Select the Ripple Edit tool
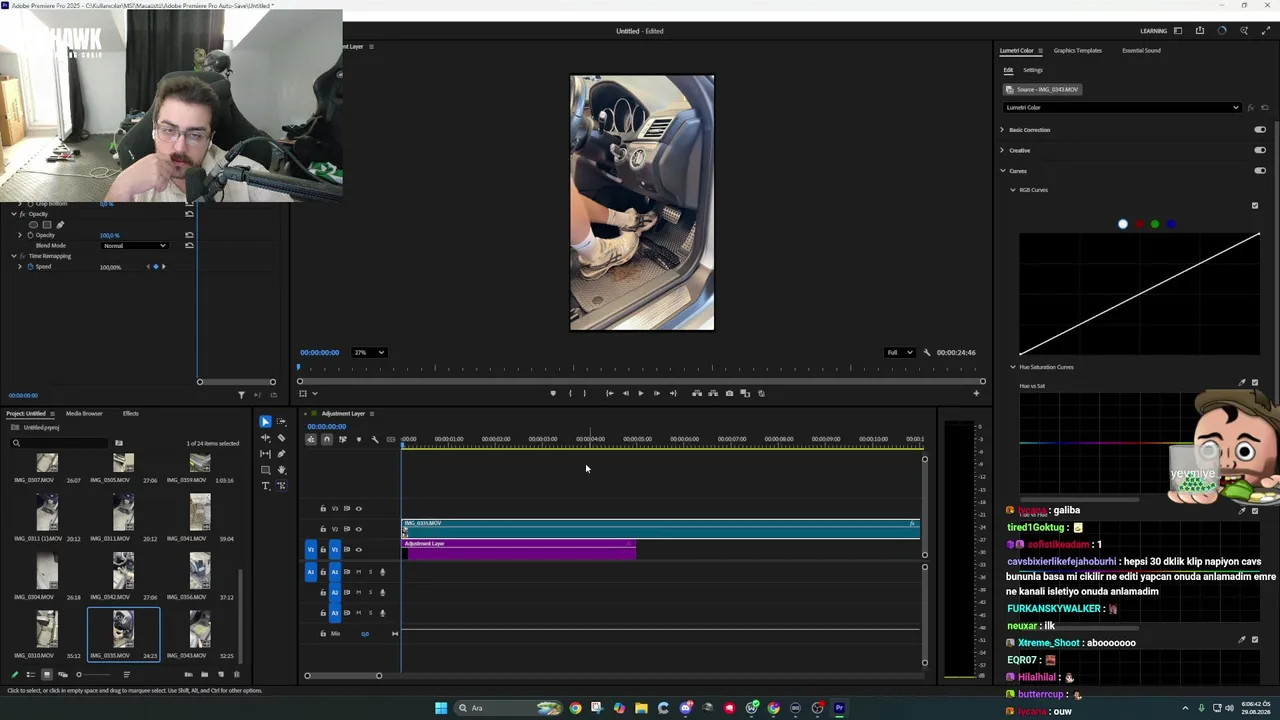Viewport: 1280px width, 720px height. pos(265,438)
